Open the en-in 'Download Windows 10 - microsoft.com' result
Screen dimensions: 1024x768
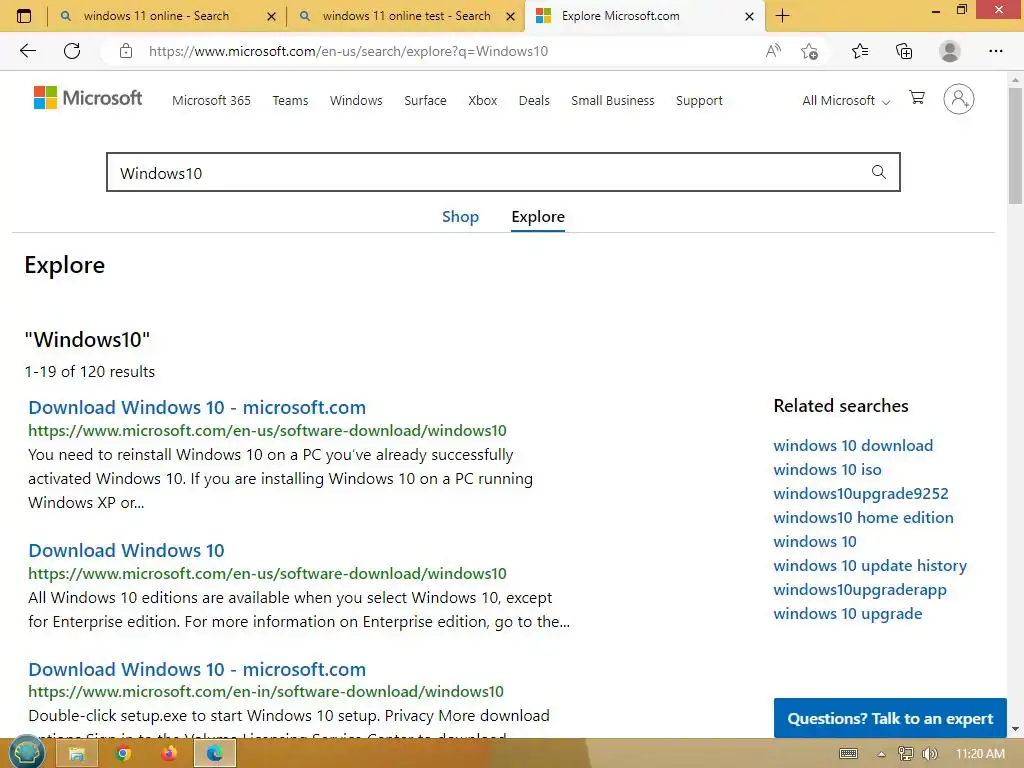[x=197, y=669]
